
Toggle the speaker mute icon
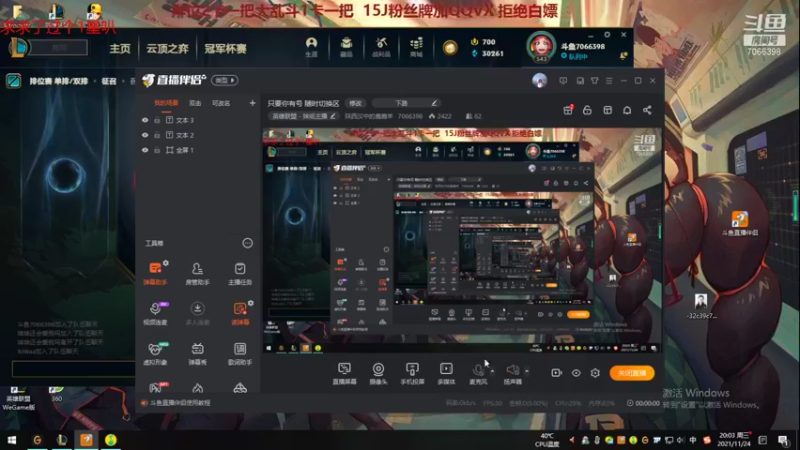(x=512, y=369)
